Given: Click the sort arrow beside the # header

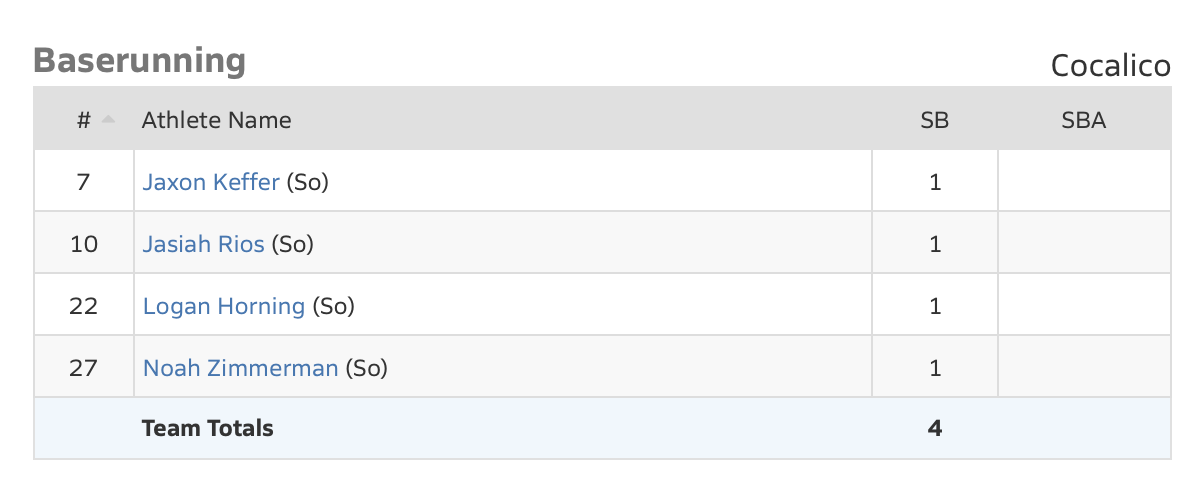Looking at the screenshot, I should (108, 120).
